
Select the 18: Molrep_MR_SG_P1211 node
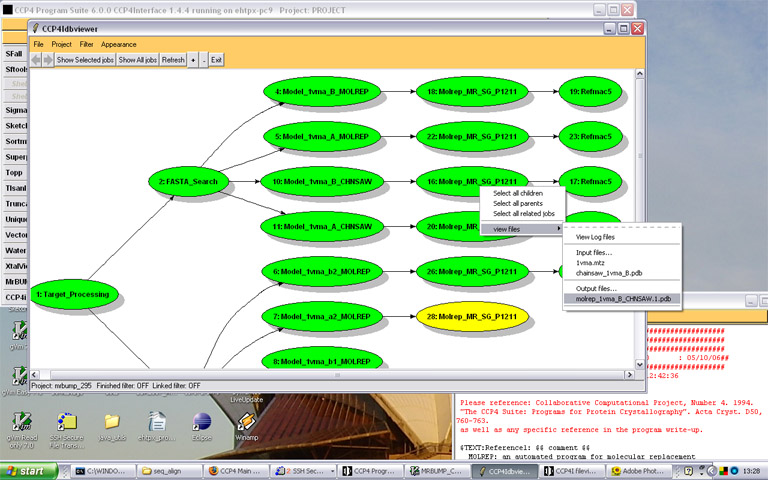[x=472, y=92]
